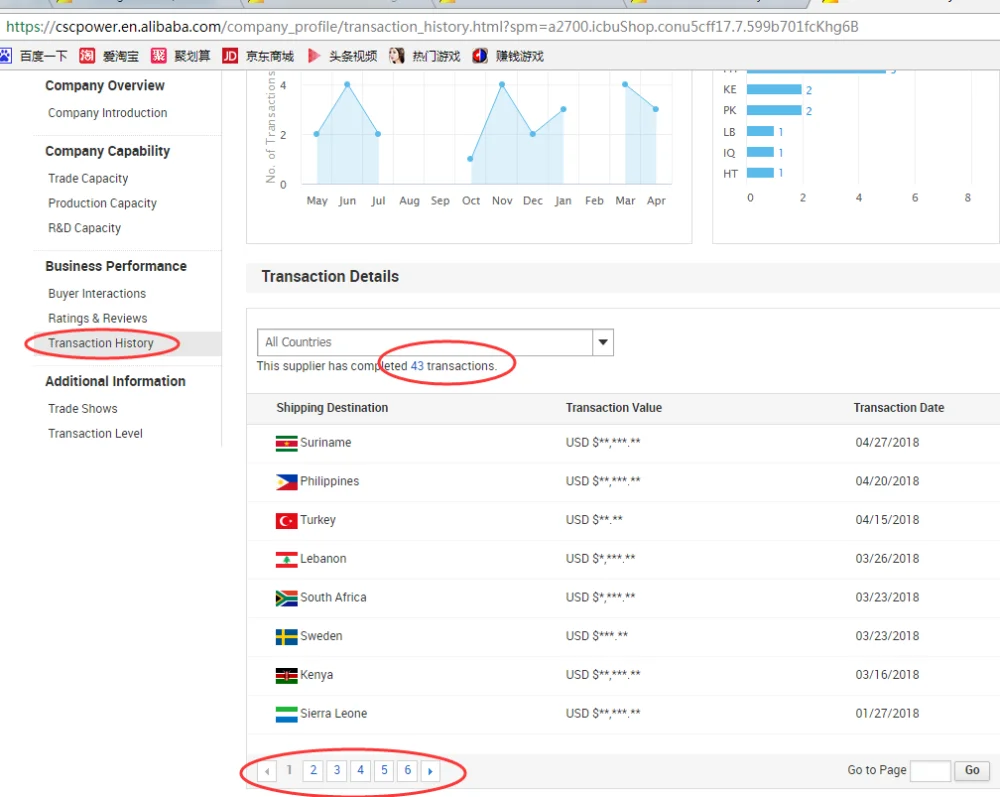The image size is (1000, 797).
Task: Click the Kenya flag icon
Action: (286, 676)
